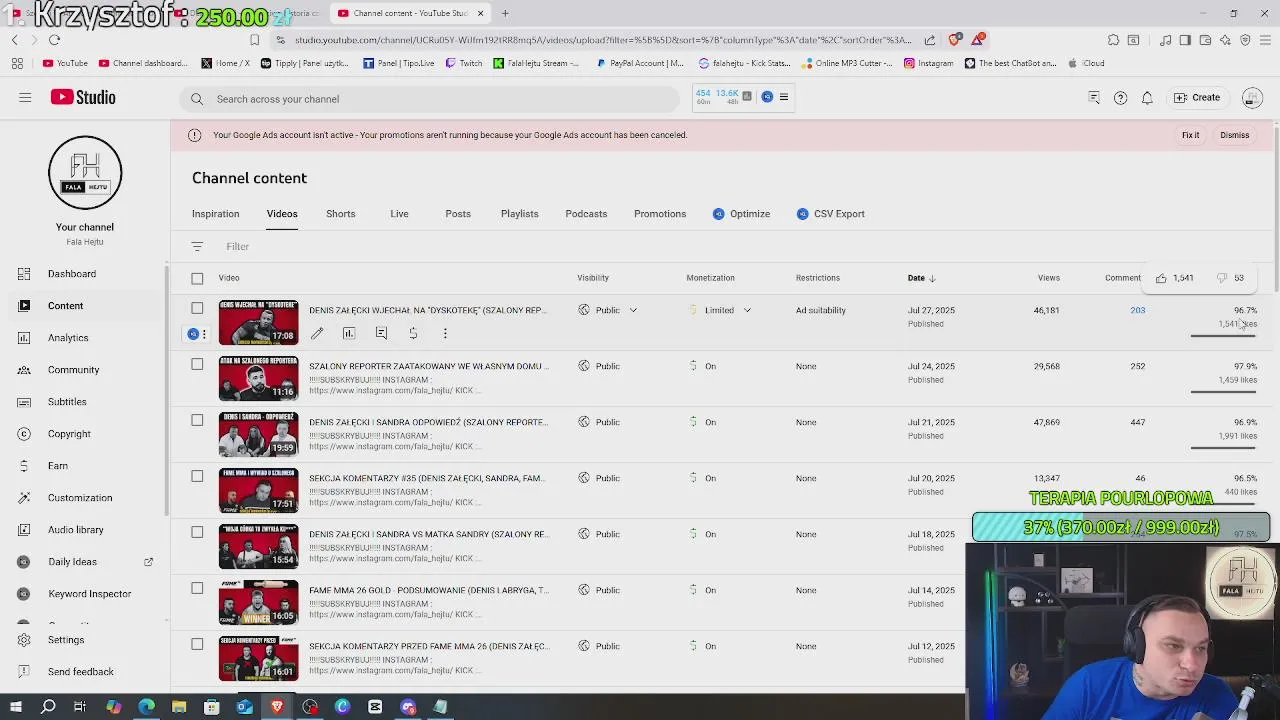Open the Instagram bookmark

pyautogui.click(x=928, y=63)
